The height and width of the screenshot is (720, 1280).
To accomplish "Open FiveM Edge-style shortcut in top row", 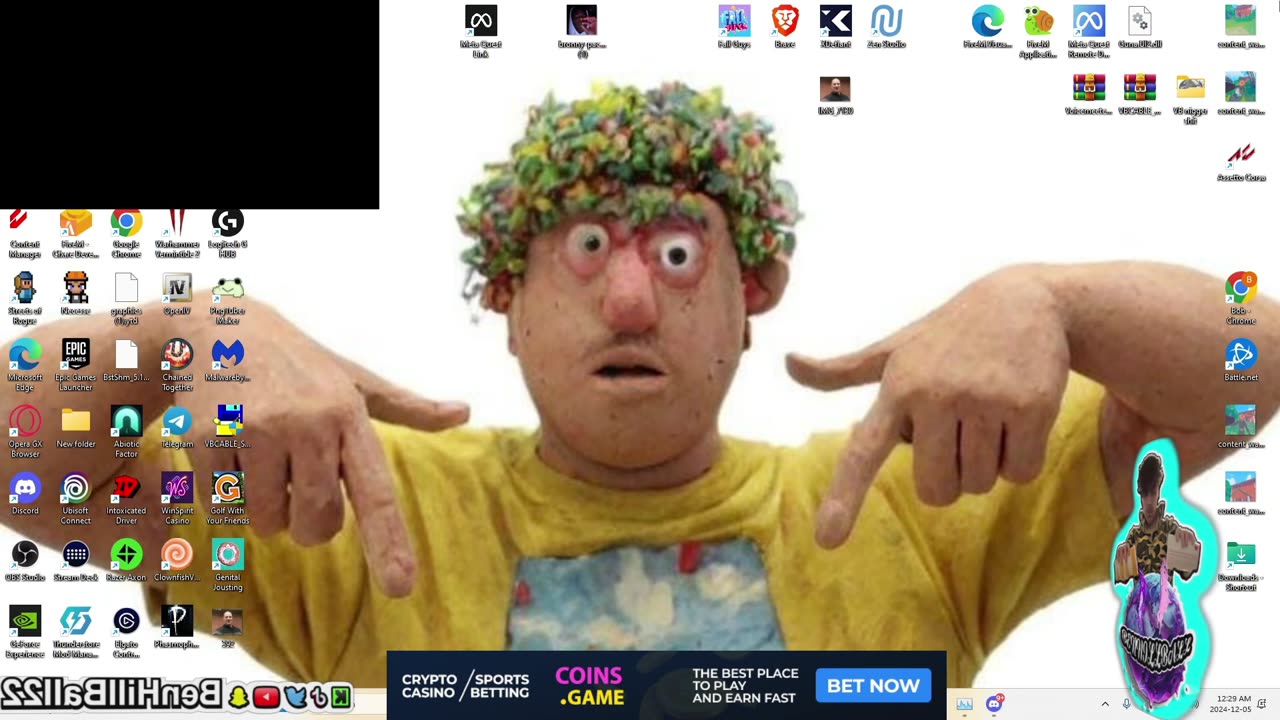I will tap(988, 27).
